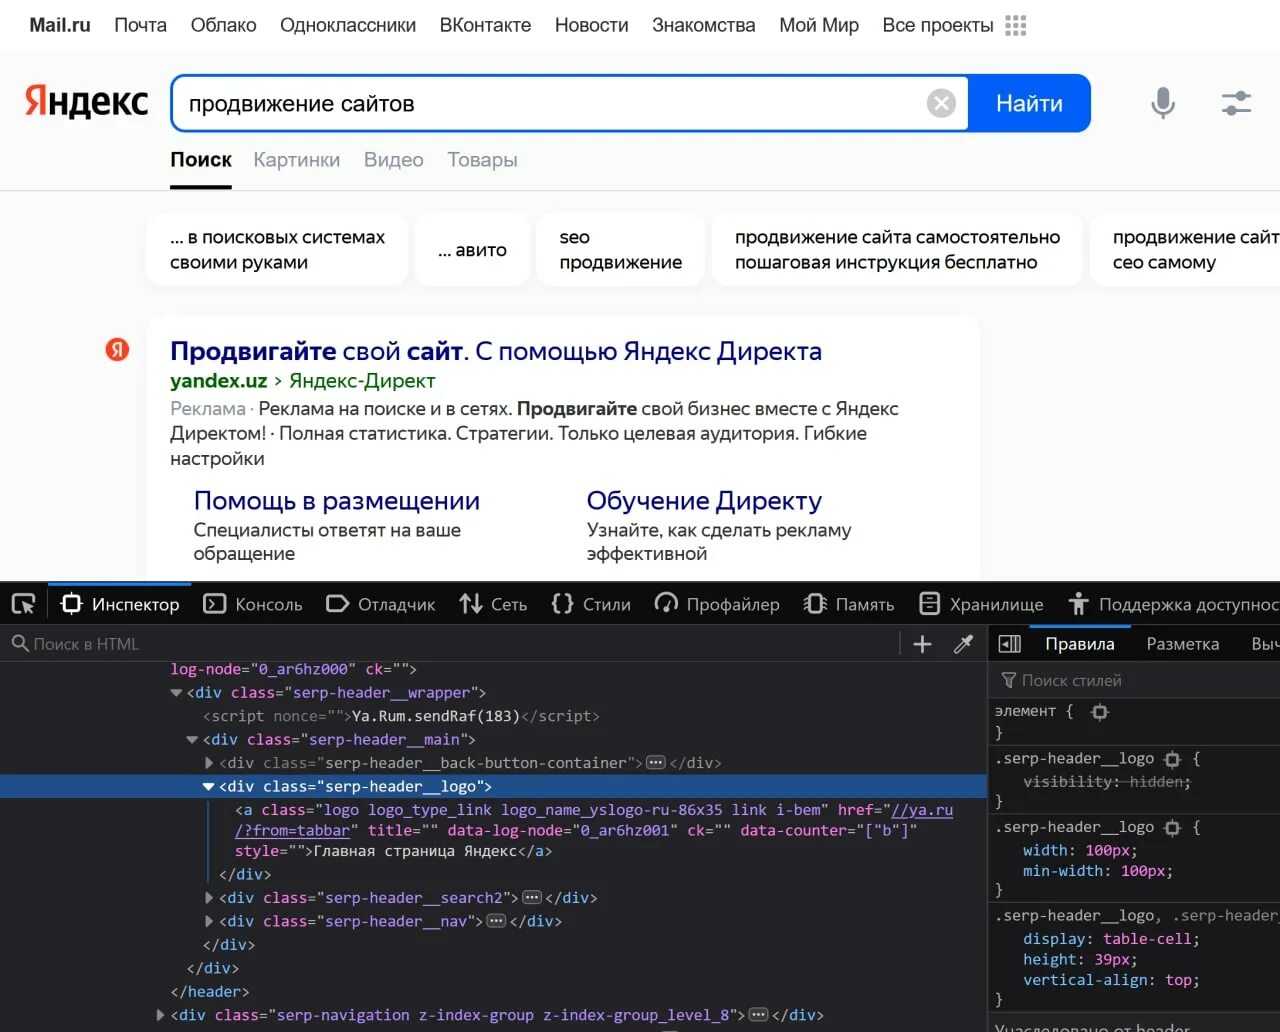
Task: Open the Mail.ru link in top bar
Action: click(60, 25)
